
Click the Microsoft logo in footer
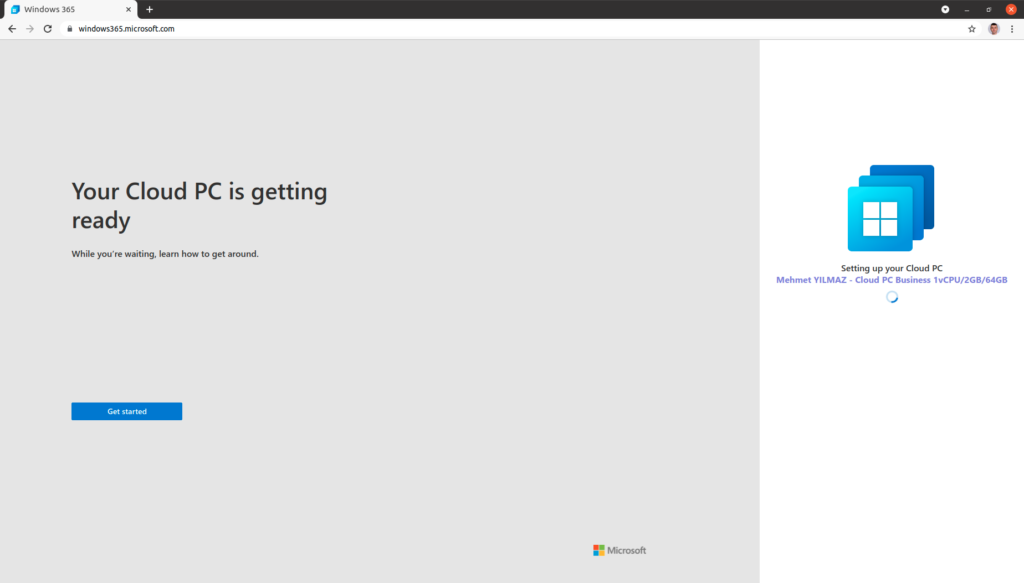(619, 550)
